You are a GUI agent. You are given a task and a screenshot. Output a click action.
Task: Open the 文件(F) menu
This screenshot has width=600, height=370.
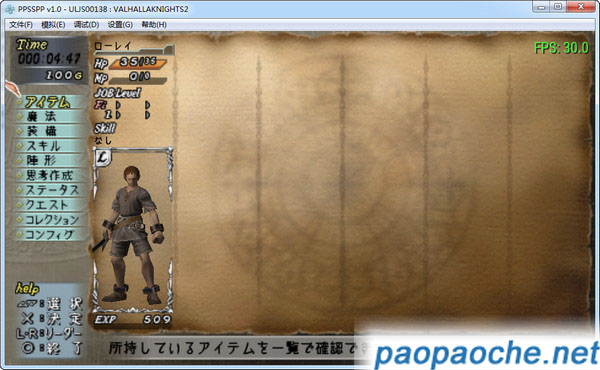pyautogui.click(x=21, y=25)
